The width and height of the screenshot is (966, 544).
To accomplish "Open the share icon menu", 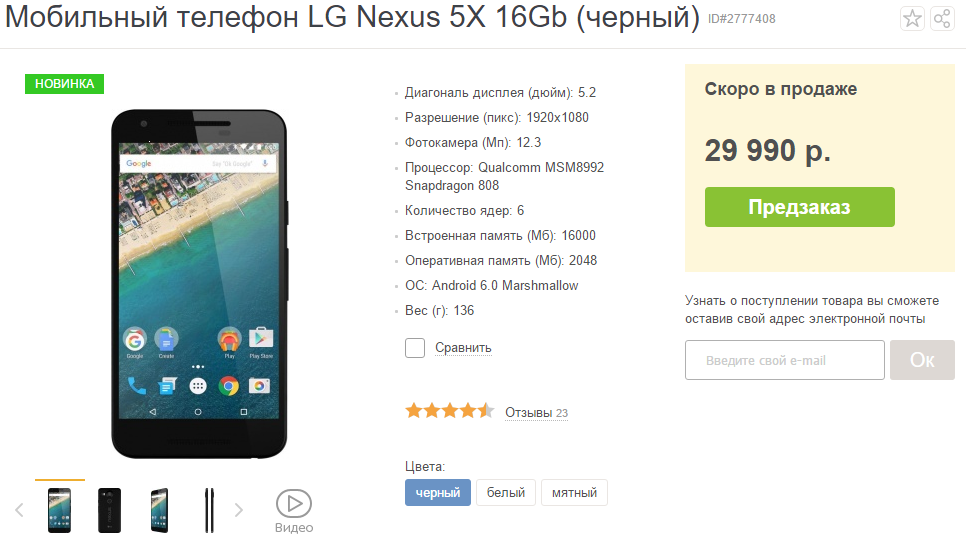I will point(942,18).
